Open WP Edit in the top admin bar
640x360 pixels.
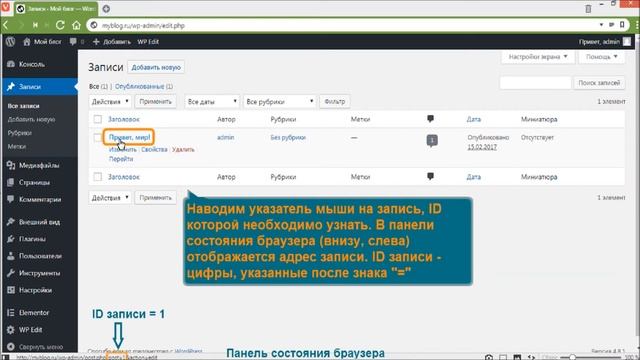point(148,42)
